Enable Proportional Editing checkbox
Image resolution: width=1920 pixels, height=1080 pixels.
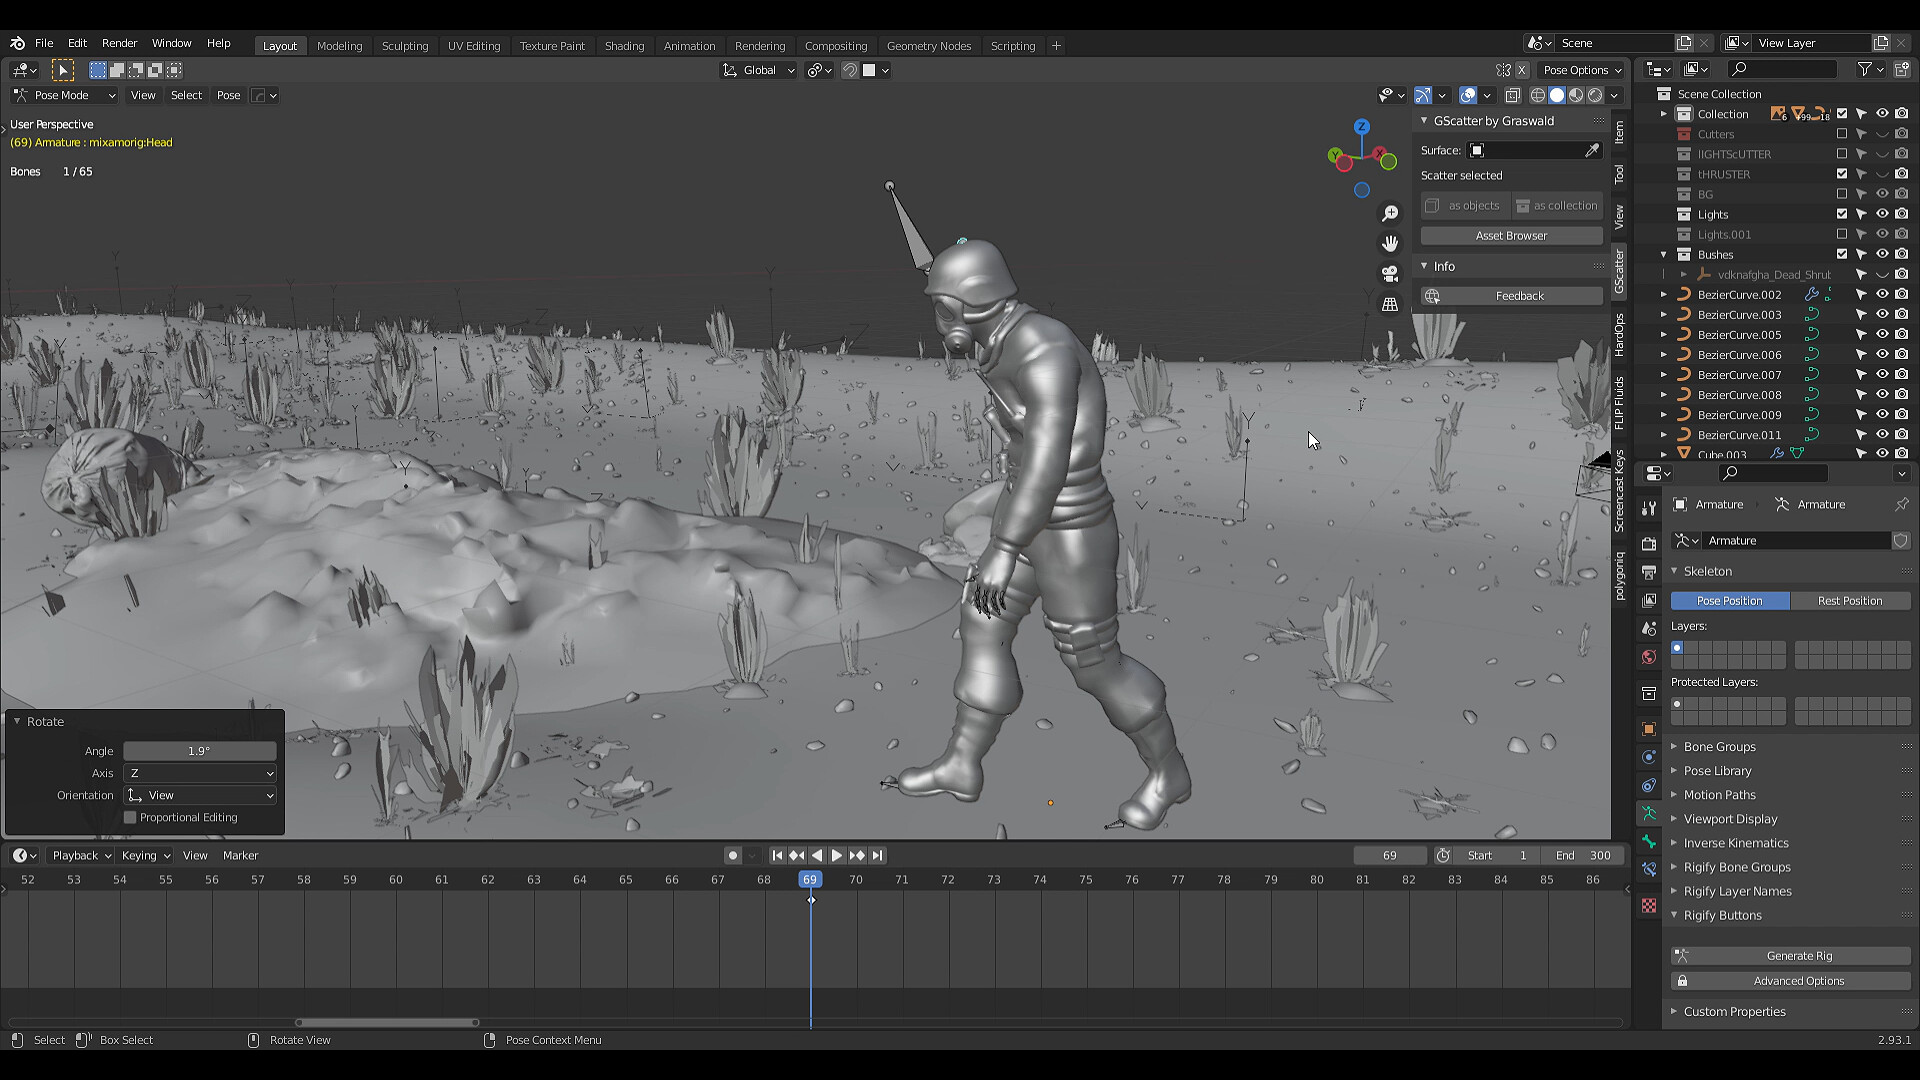click(130, 818)
